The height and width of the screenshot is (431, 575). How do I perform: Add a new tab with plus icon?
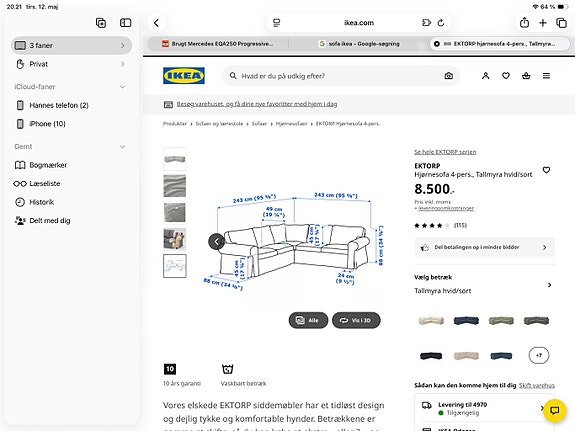[543, 23]
